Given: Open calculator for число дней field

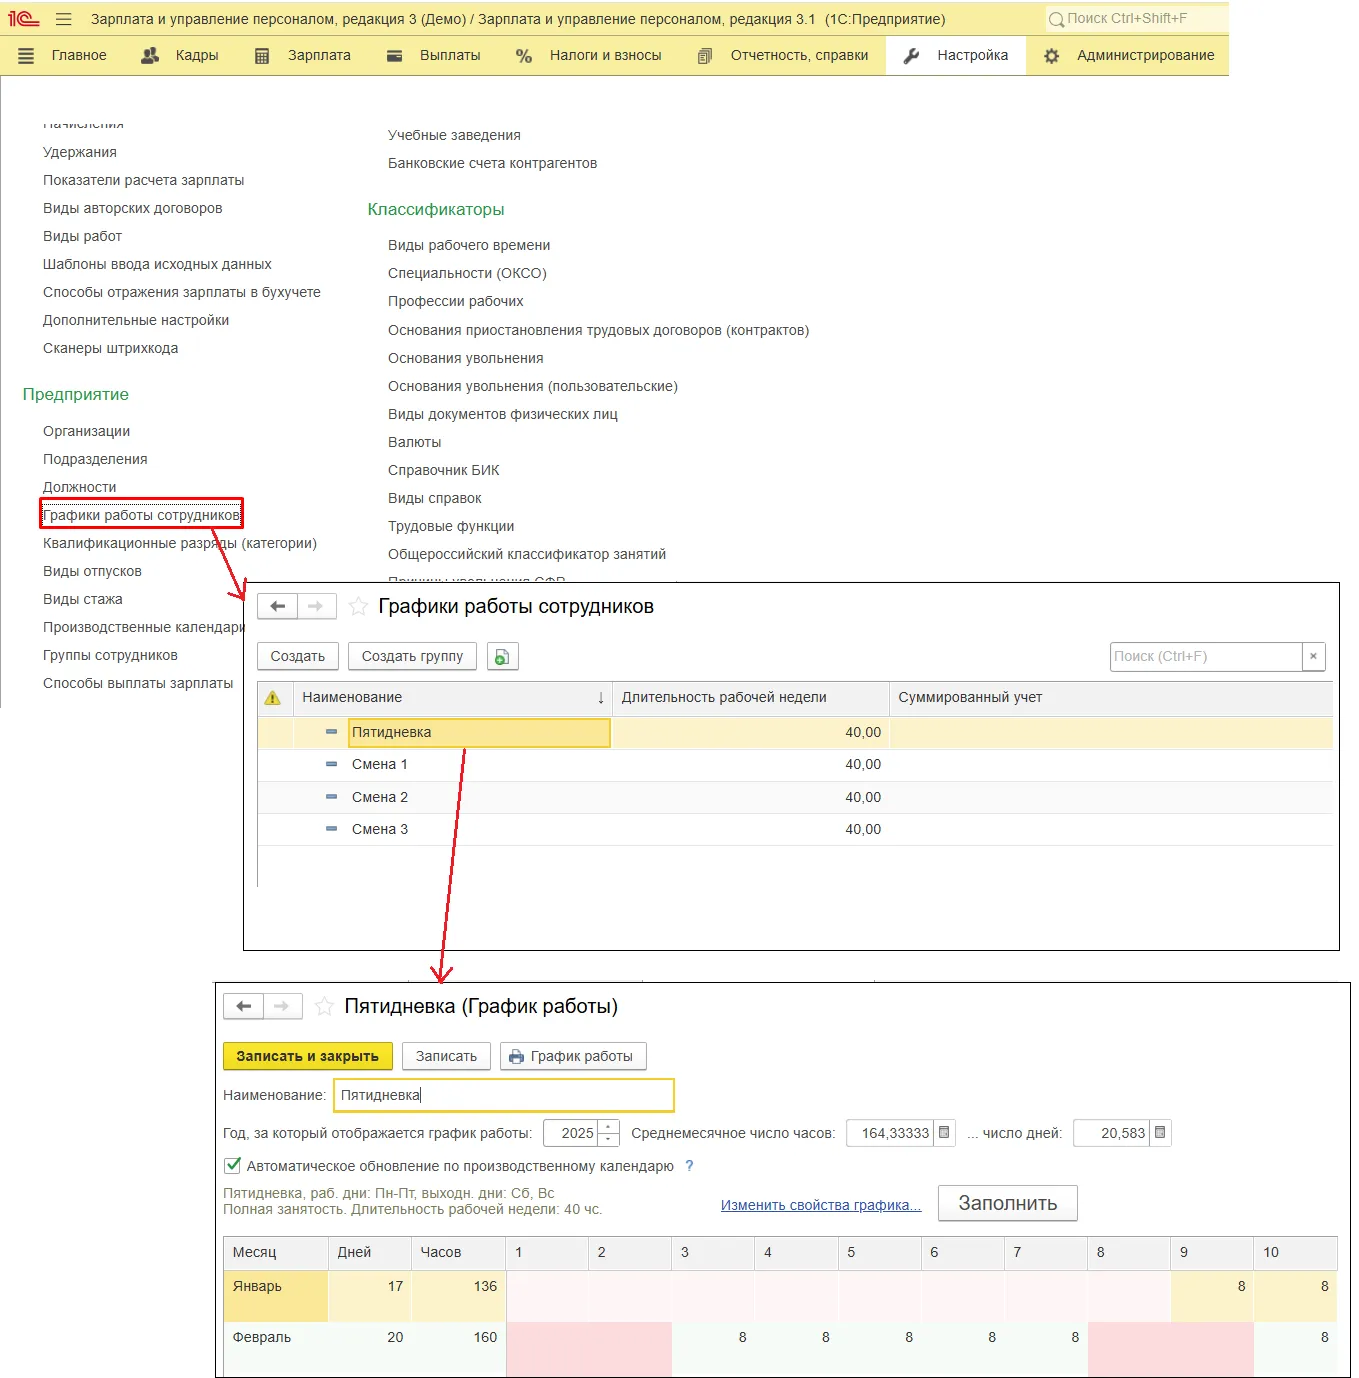Looking at the screenshot, I should click(x=1160, y=1133).
